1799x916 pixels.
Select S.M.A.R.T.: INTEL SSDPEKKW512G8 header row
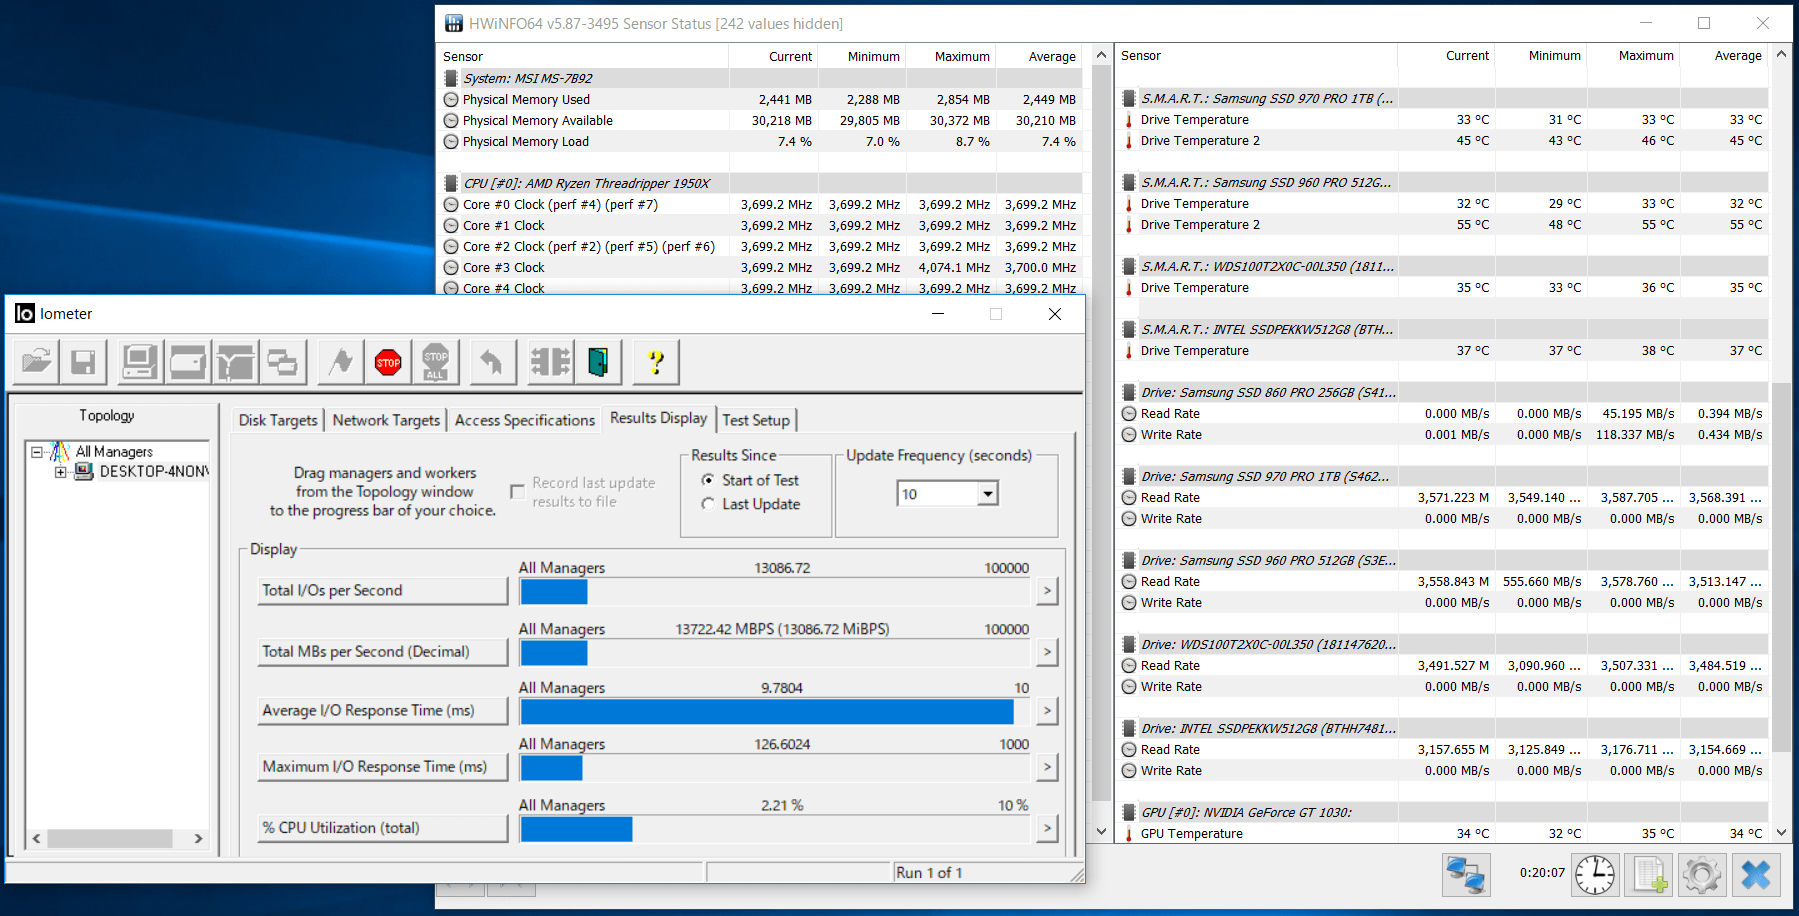coord(1443,330)
